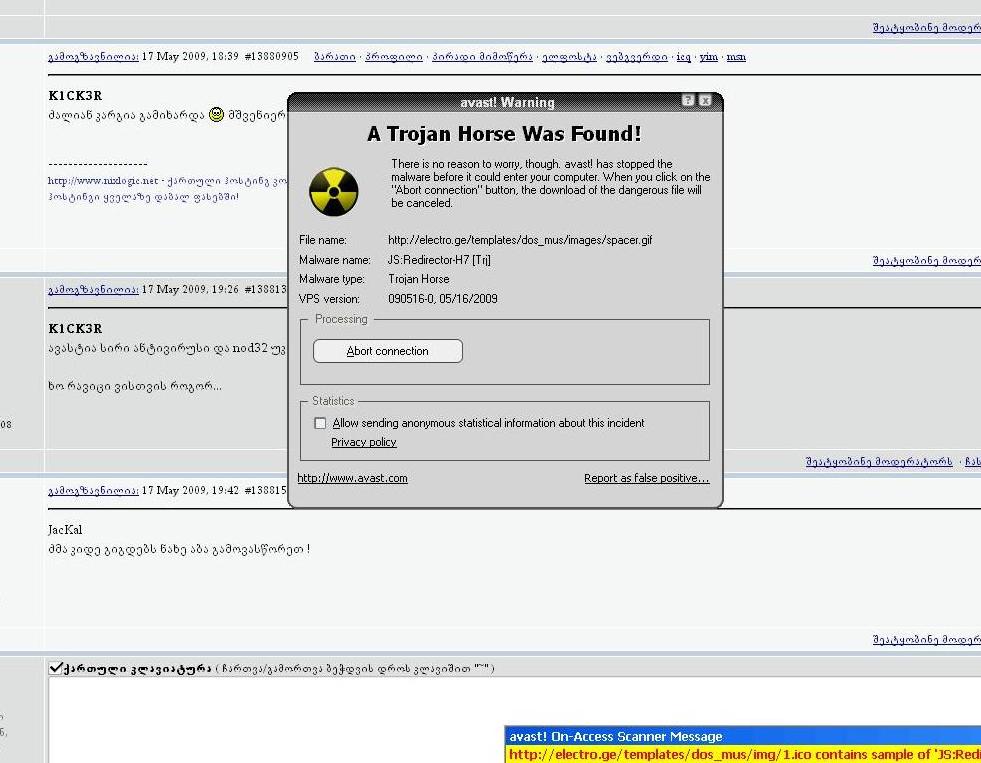Toggle the ქართული კლავიატურა checkbox
981x763 pixels.
click(56, 668)
